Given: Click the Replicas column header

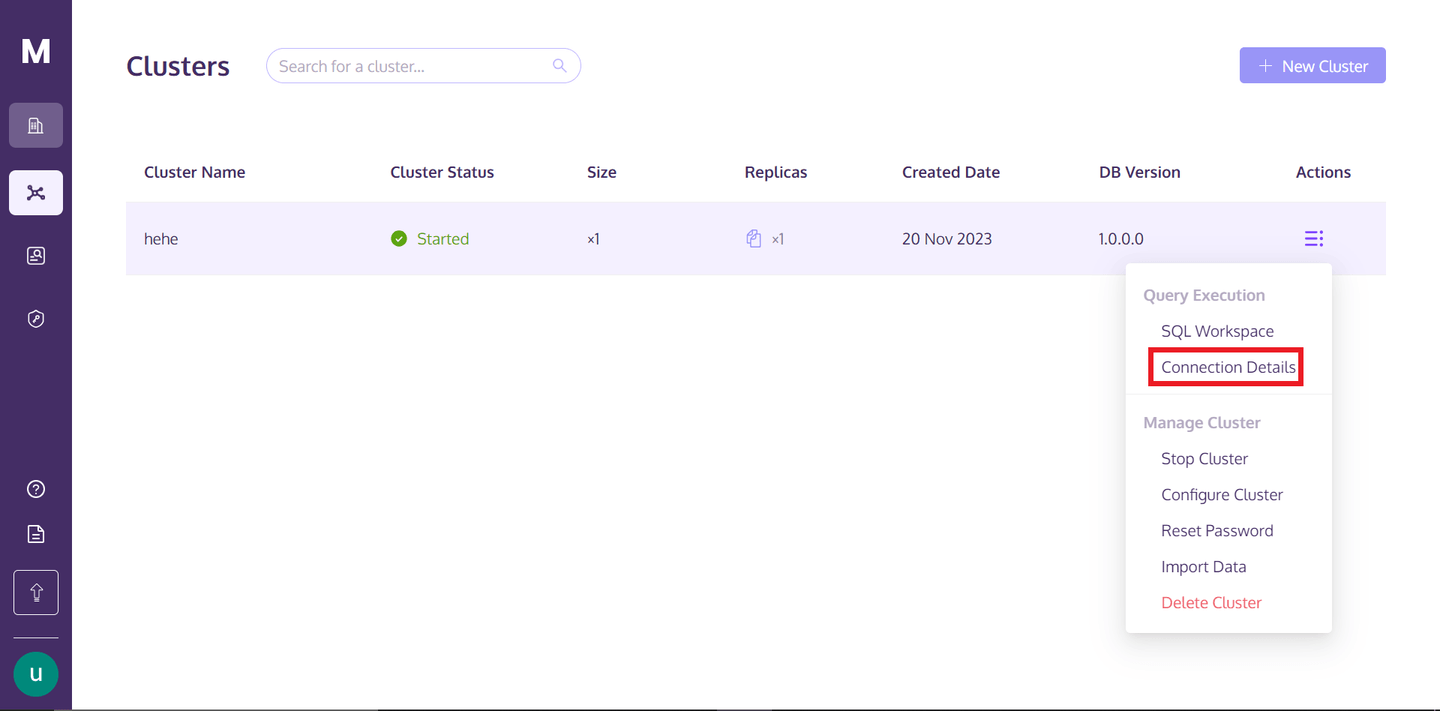Looking at the screenshot, I should (x=775, y=172).
